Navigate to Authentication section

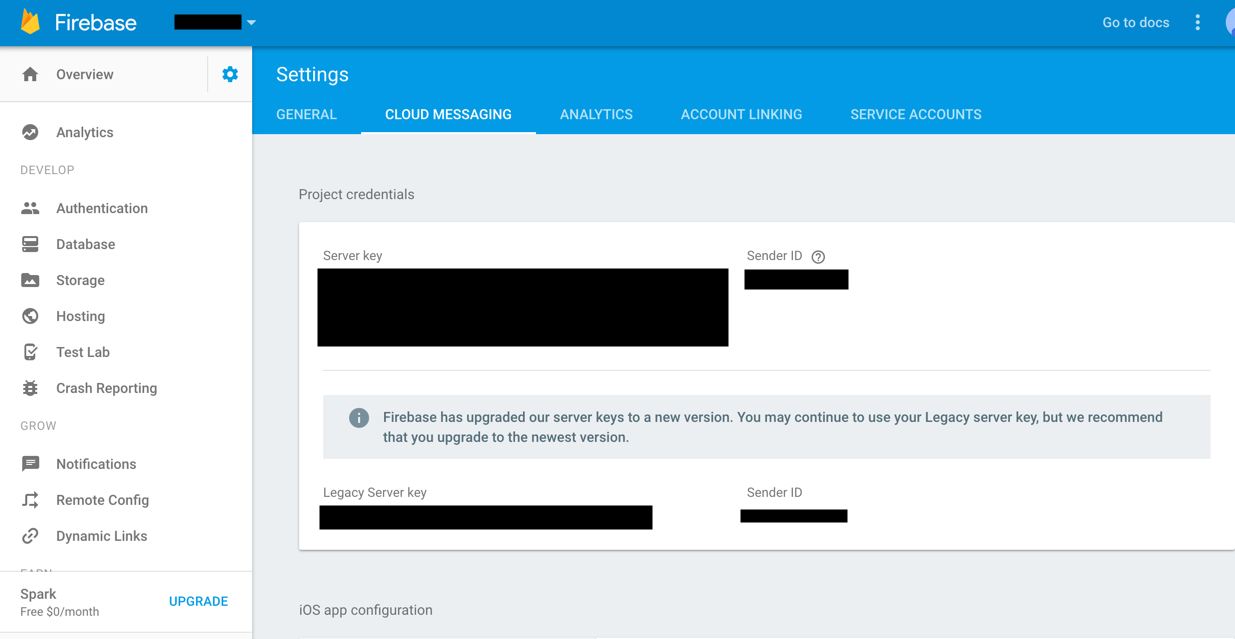pyautogui.click(x=102, y=208)
